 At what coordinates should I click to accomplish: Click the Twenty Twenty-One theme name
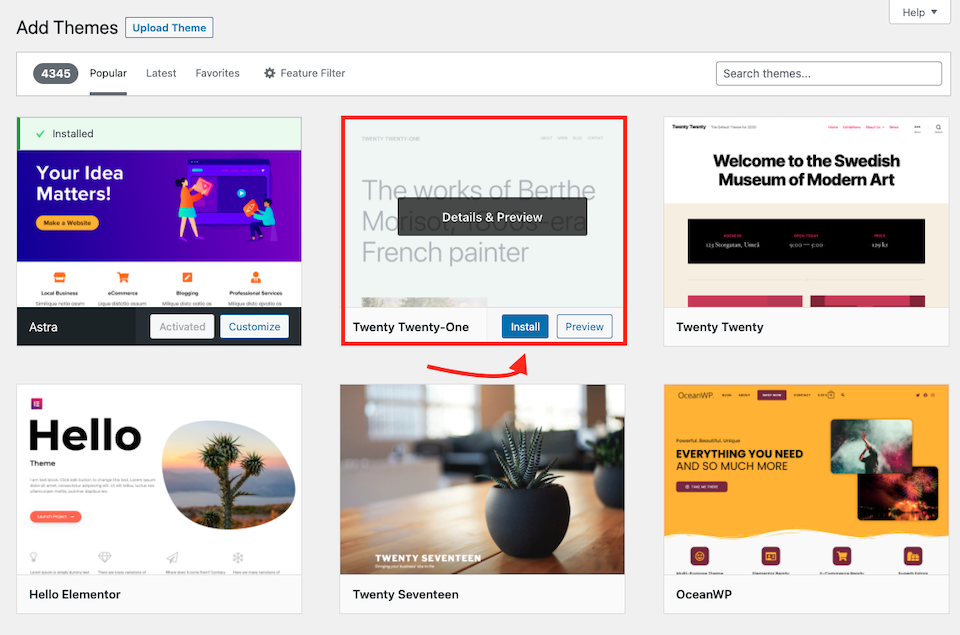pos(411,327)
